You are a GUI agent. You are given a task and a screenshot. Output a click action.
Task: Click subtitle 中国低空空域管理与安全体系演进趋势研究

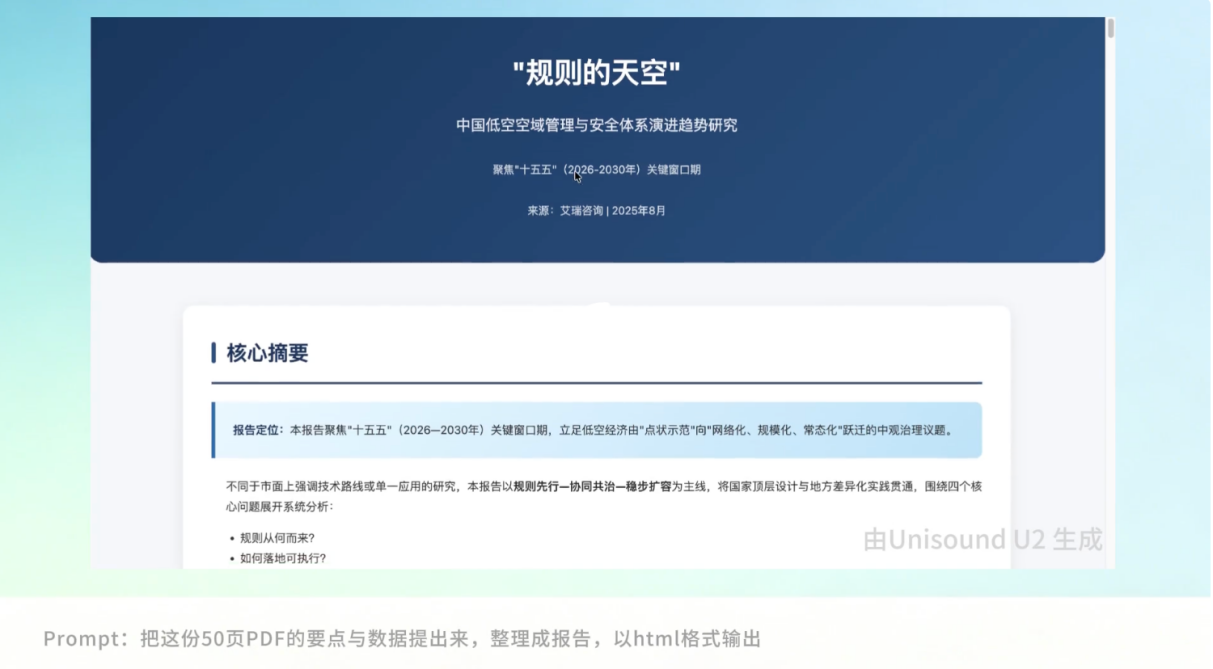[x=597, y=125]
